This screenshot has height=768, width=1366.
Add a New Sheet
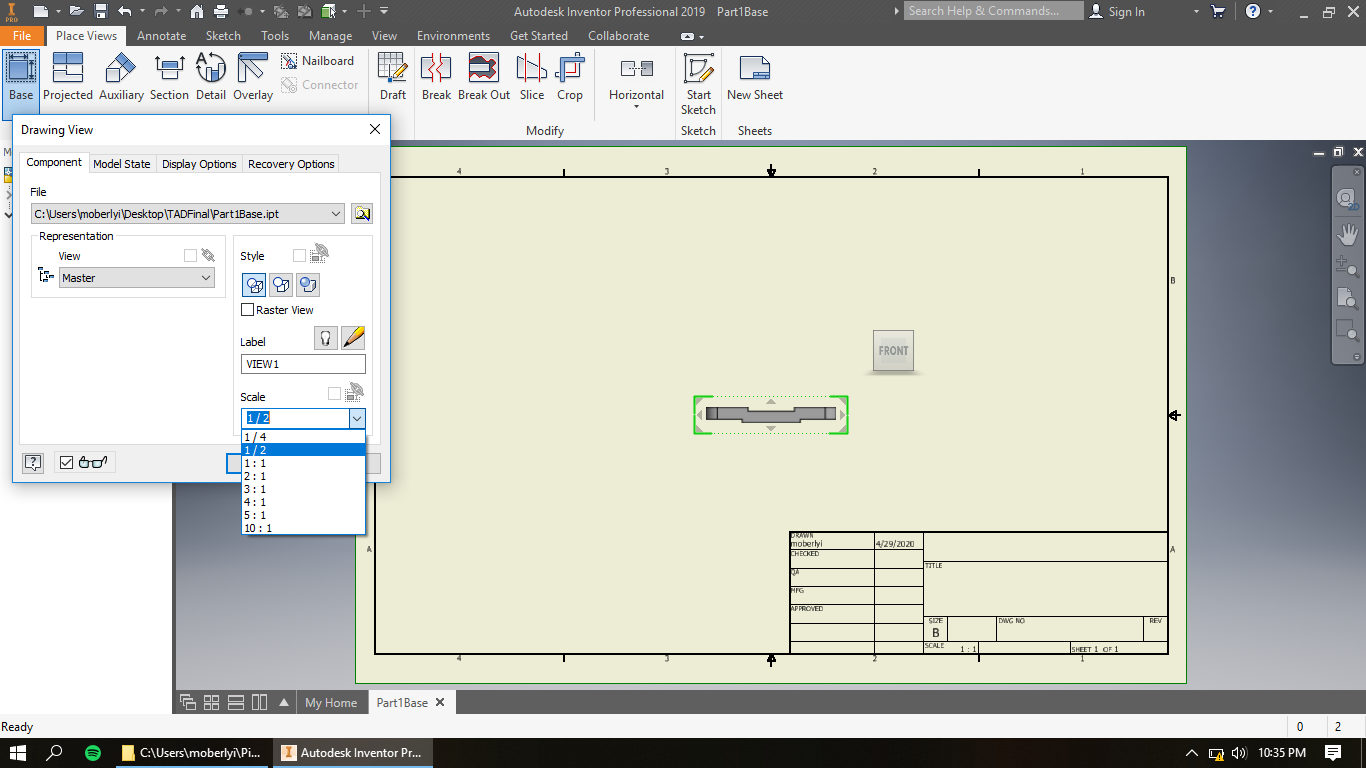(755, 77)
